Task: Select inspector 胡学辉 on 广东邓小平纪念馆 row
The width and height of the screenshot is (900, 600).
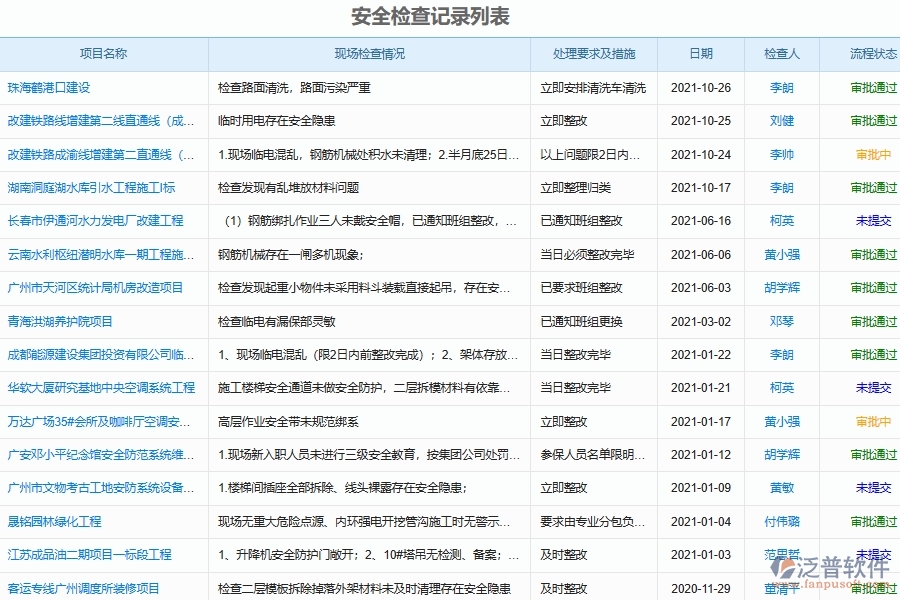Action: click(x=780, y=455)
